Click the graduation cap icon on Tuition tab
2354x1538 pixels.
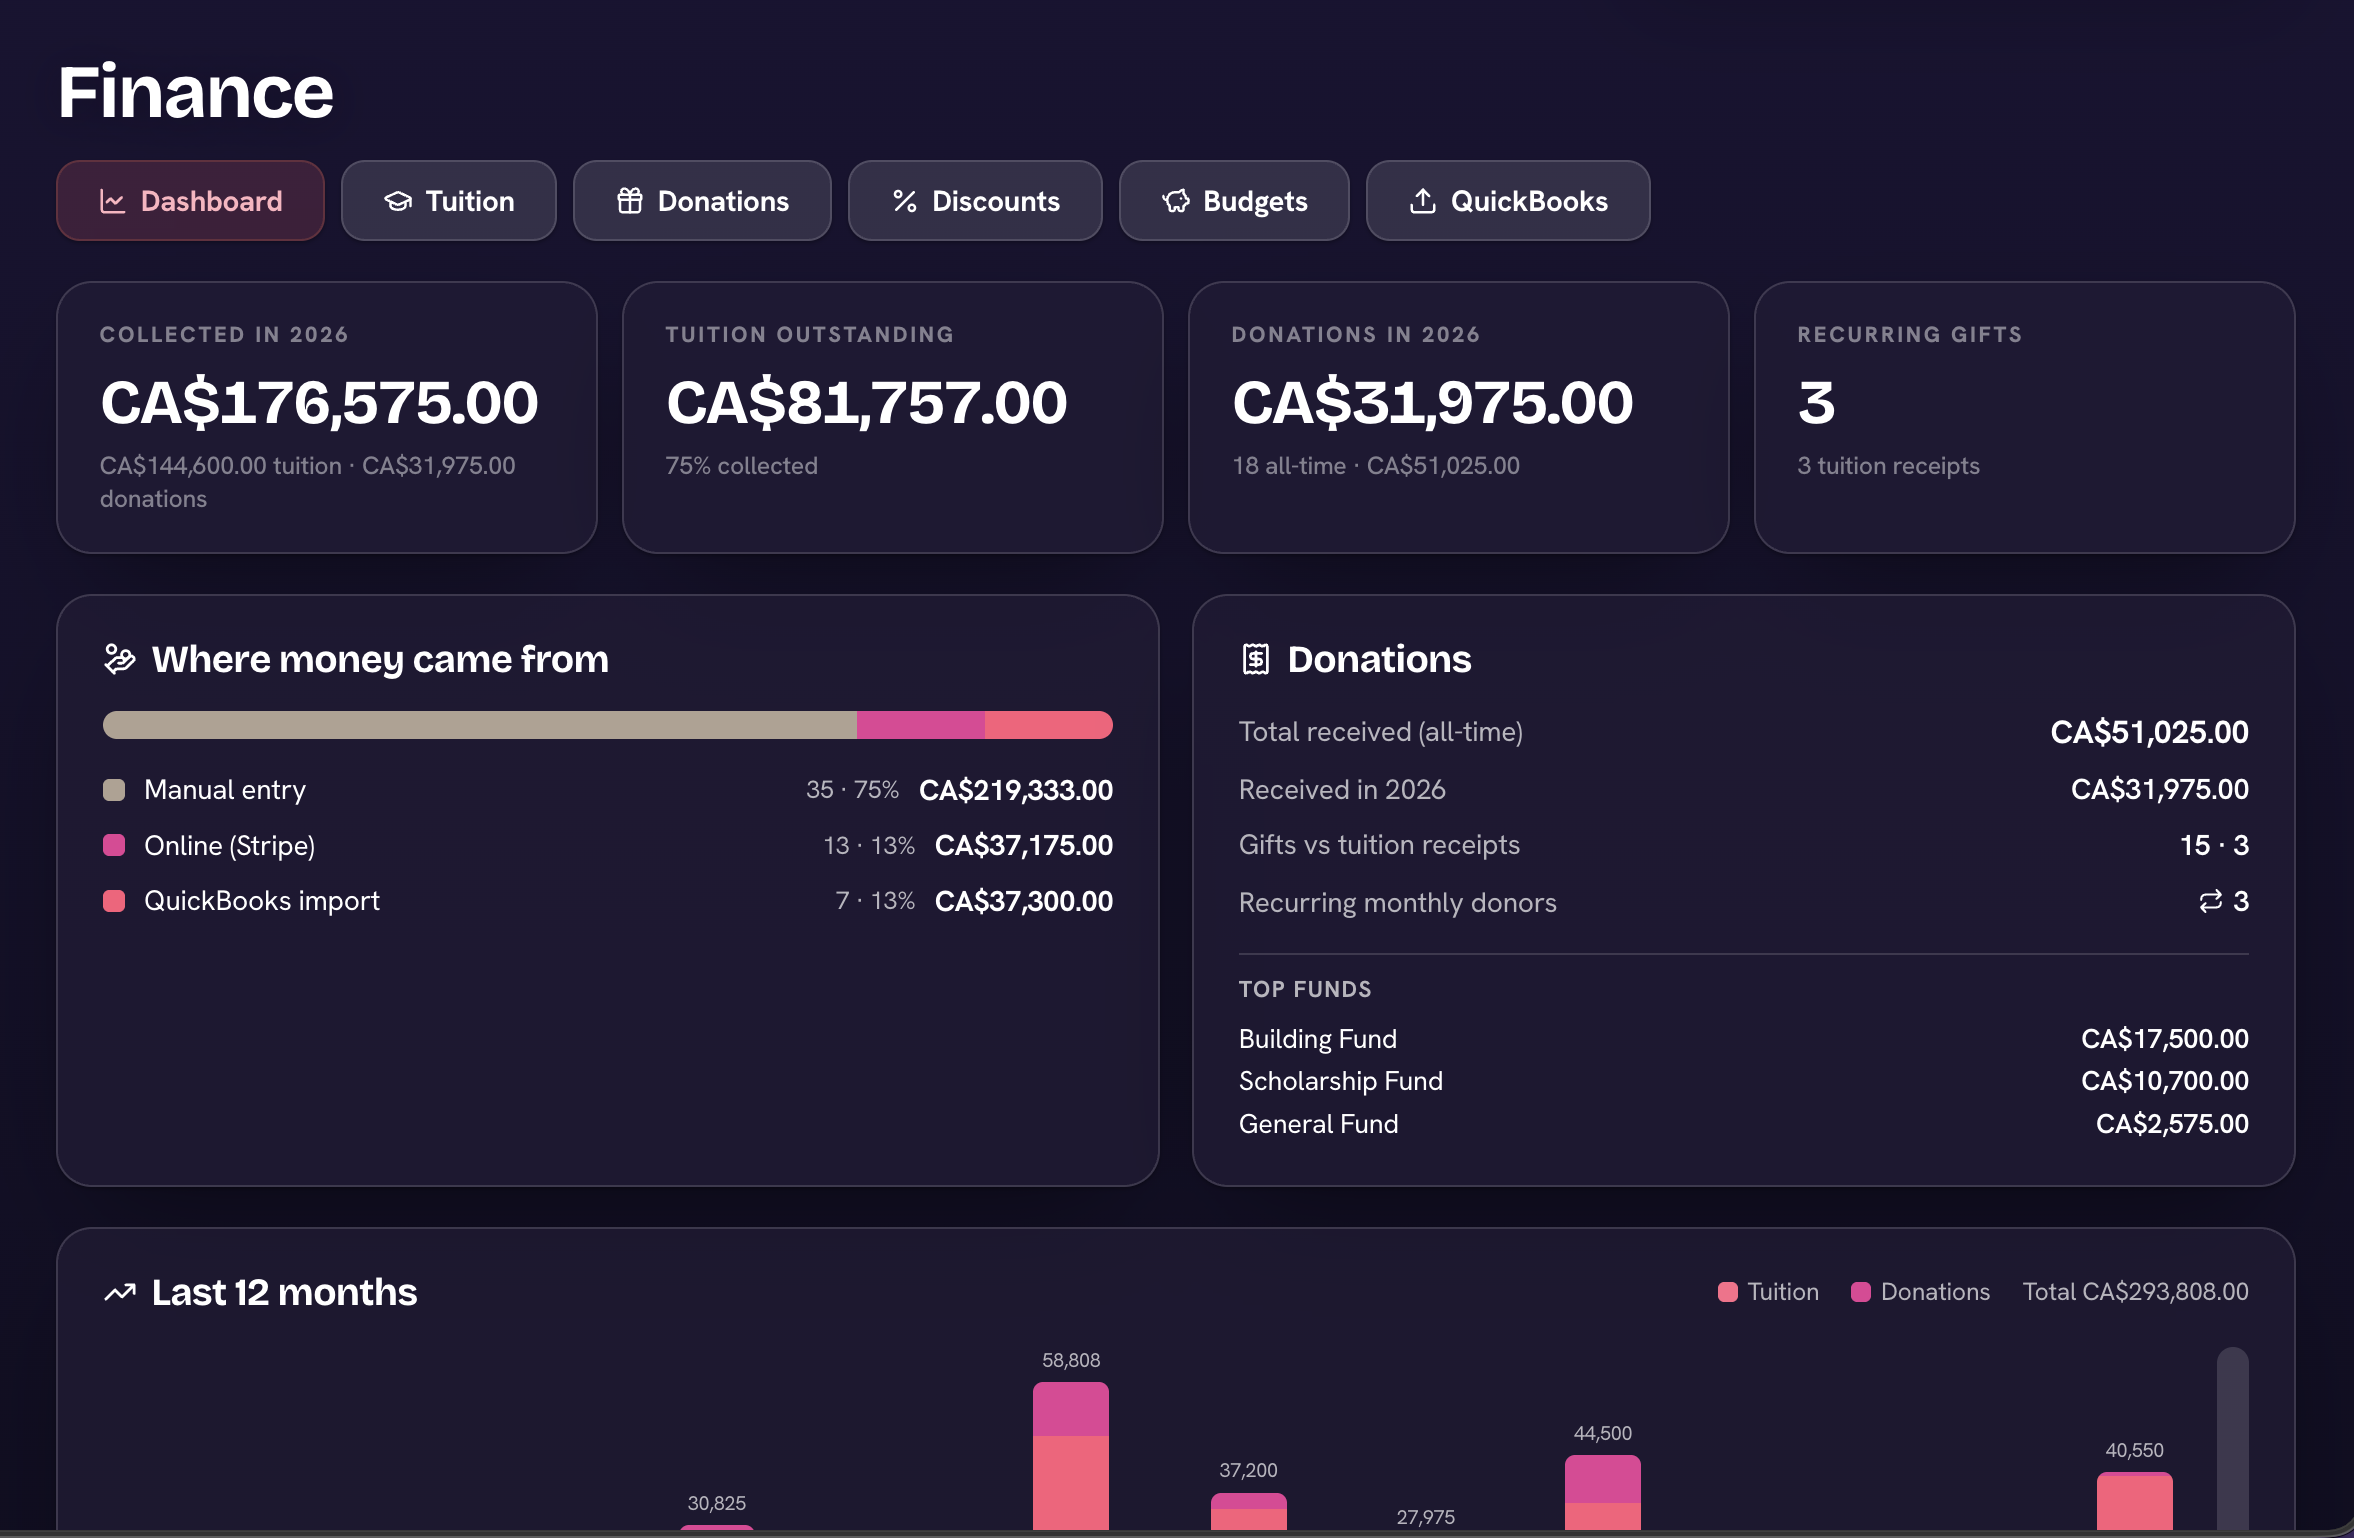pyautogui.click(x=398, y=202)
